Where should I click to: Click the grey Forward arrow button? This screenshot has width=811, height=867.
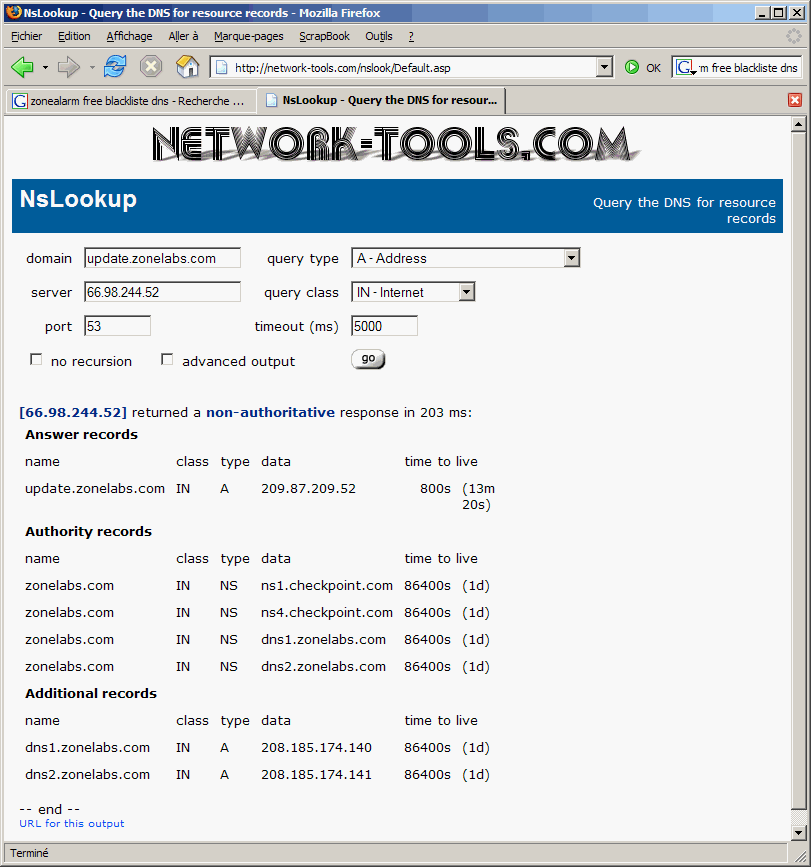69,67
